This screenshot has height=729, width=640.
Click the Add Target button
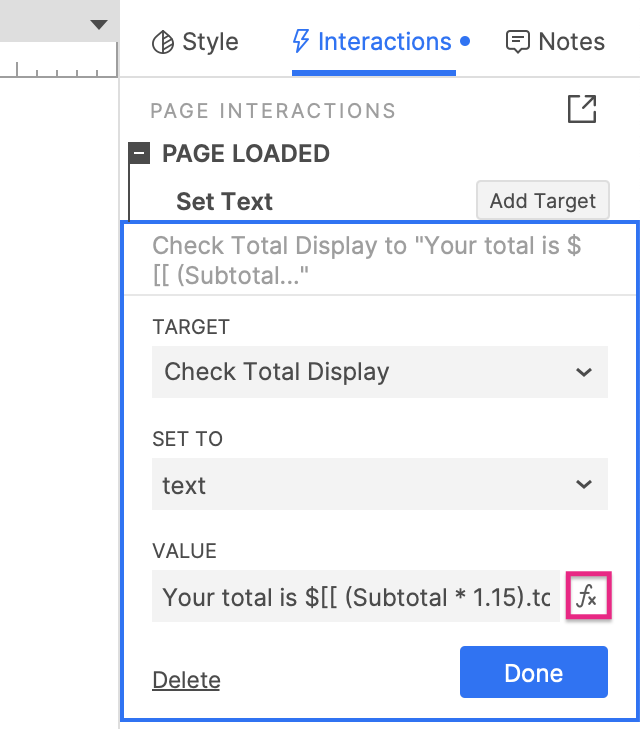(542, 201)
